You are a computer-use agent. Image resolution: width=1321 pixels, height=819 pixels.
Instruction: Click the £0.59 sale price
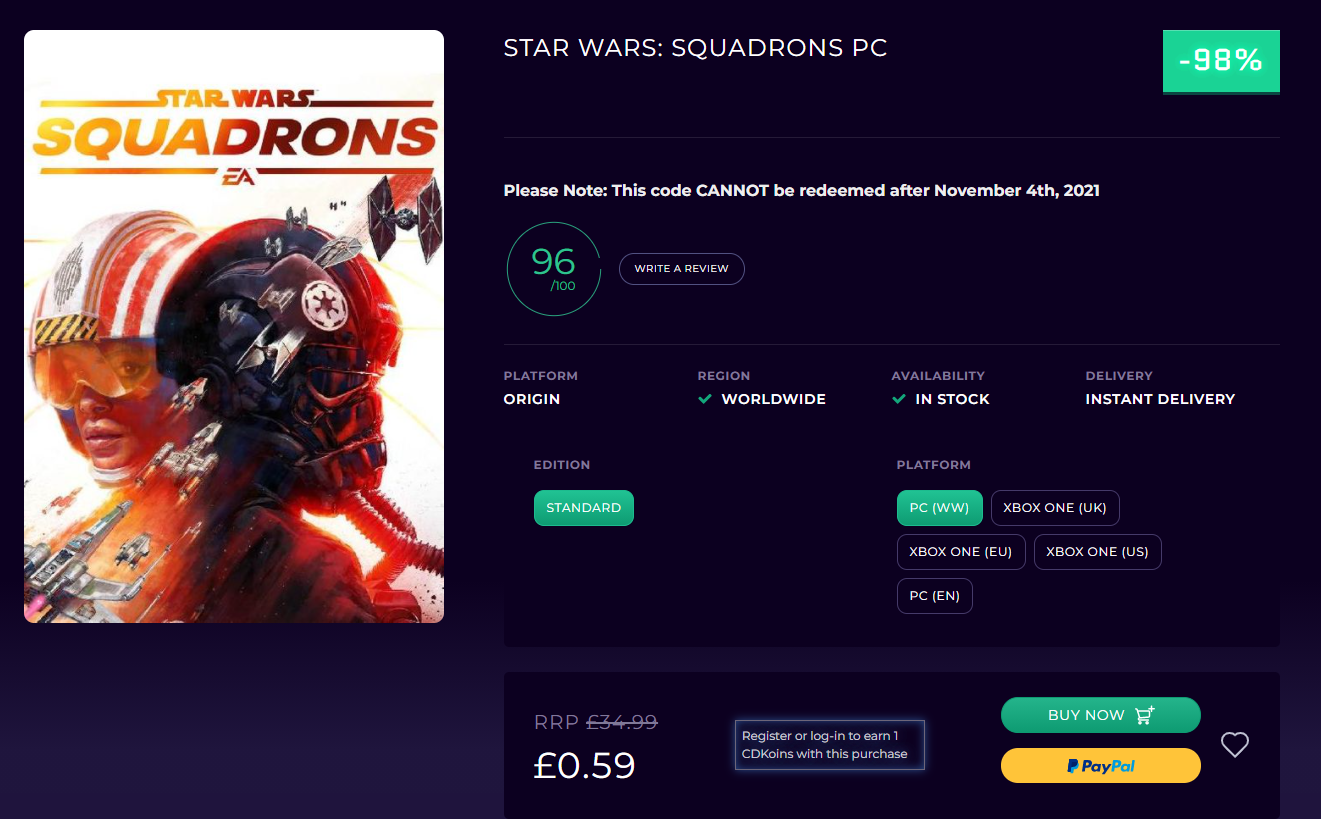coord(585,765)
